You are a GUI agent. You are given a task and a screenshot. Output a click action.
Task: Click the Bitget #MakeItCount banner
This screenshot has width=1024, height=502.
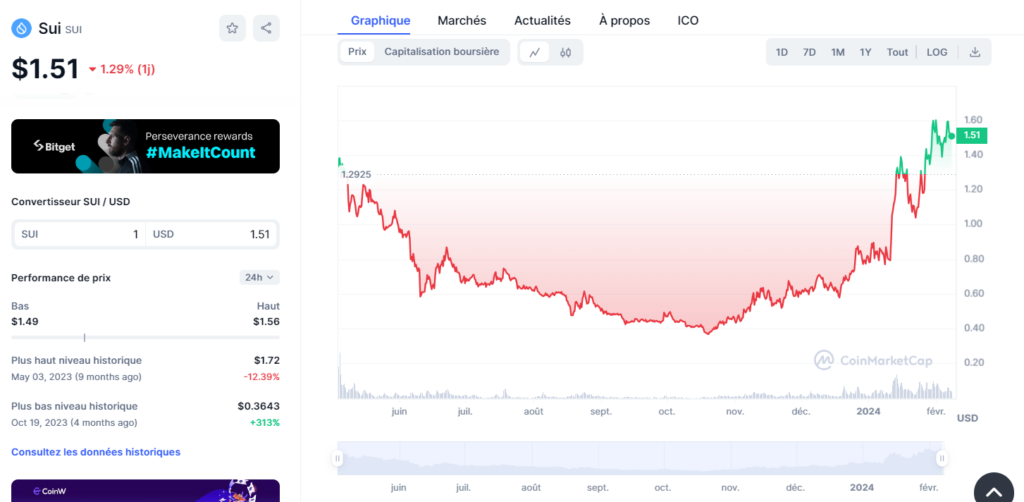(x=145, y=146)
